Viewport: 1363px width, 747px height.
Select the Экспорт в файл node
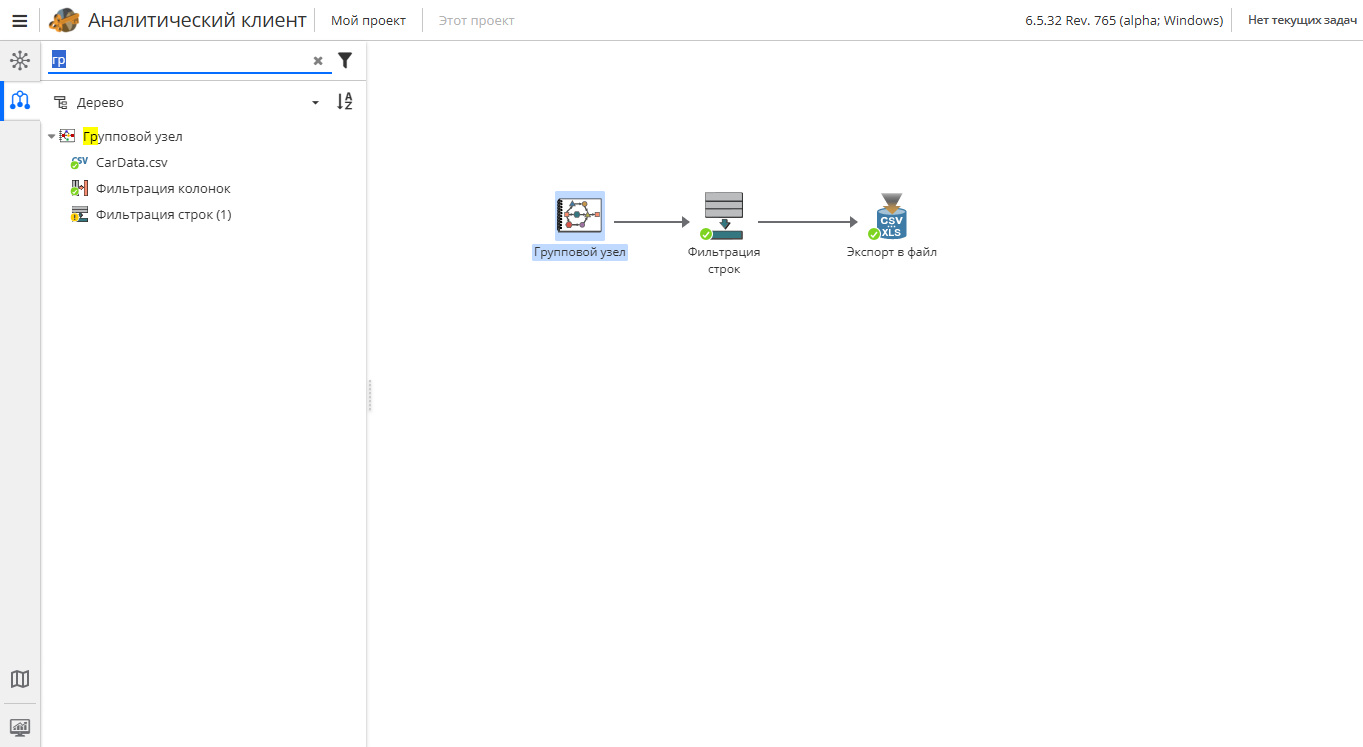pos(890,216)
